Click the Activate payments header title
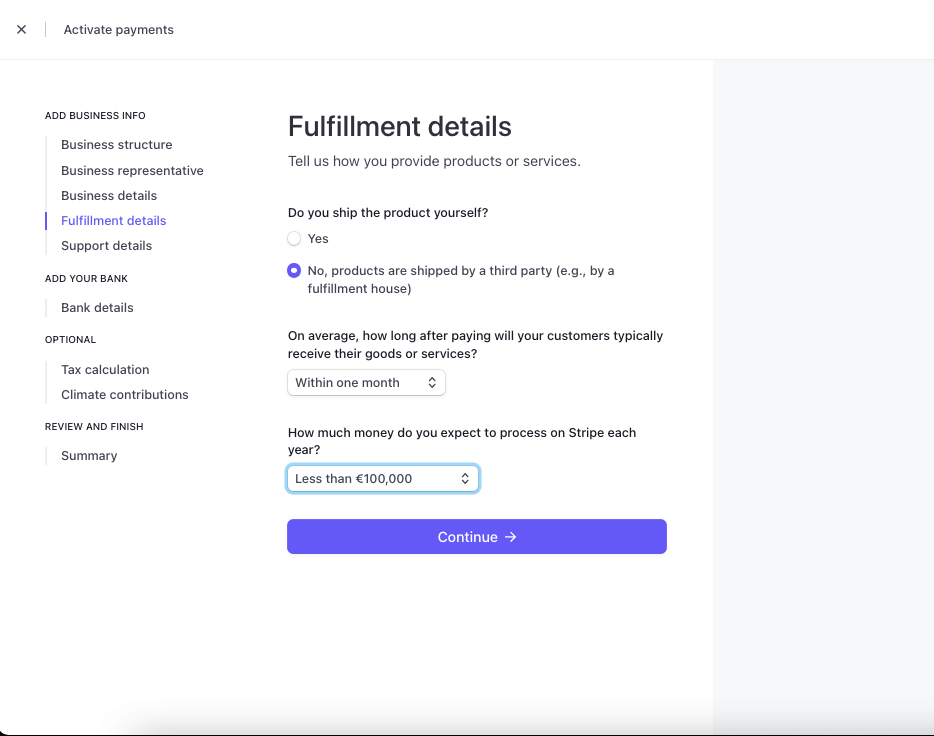The width and height of the screenshot is (934, 736). pos(118,30)
